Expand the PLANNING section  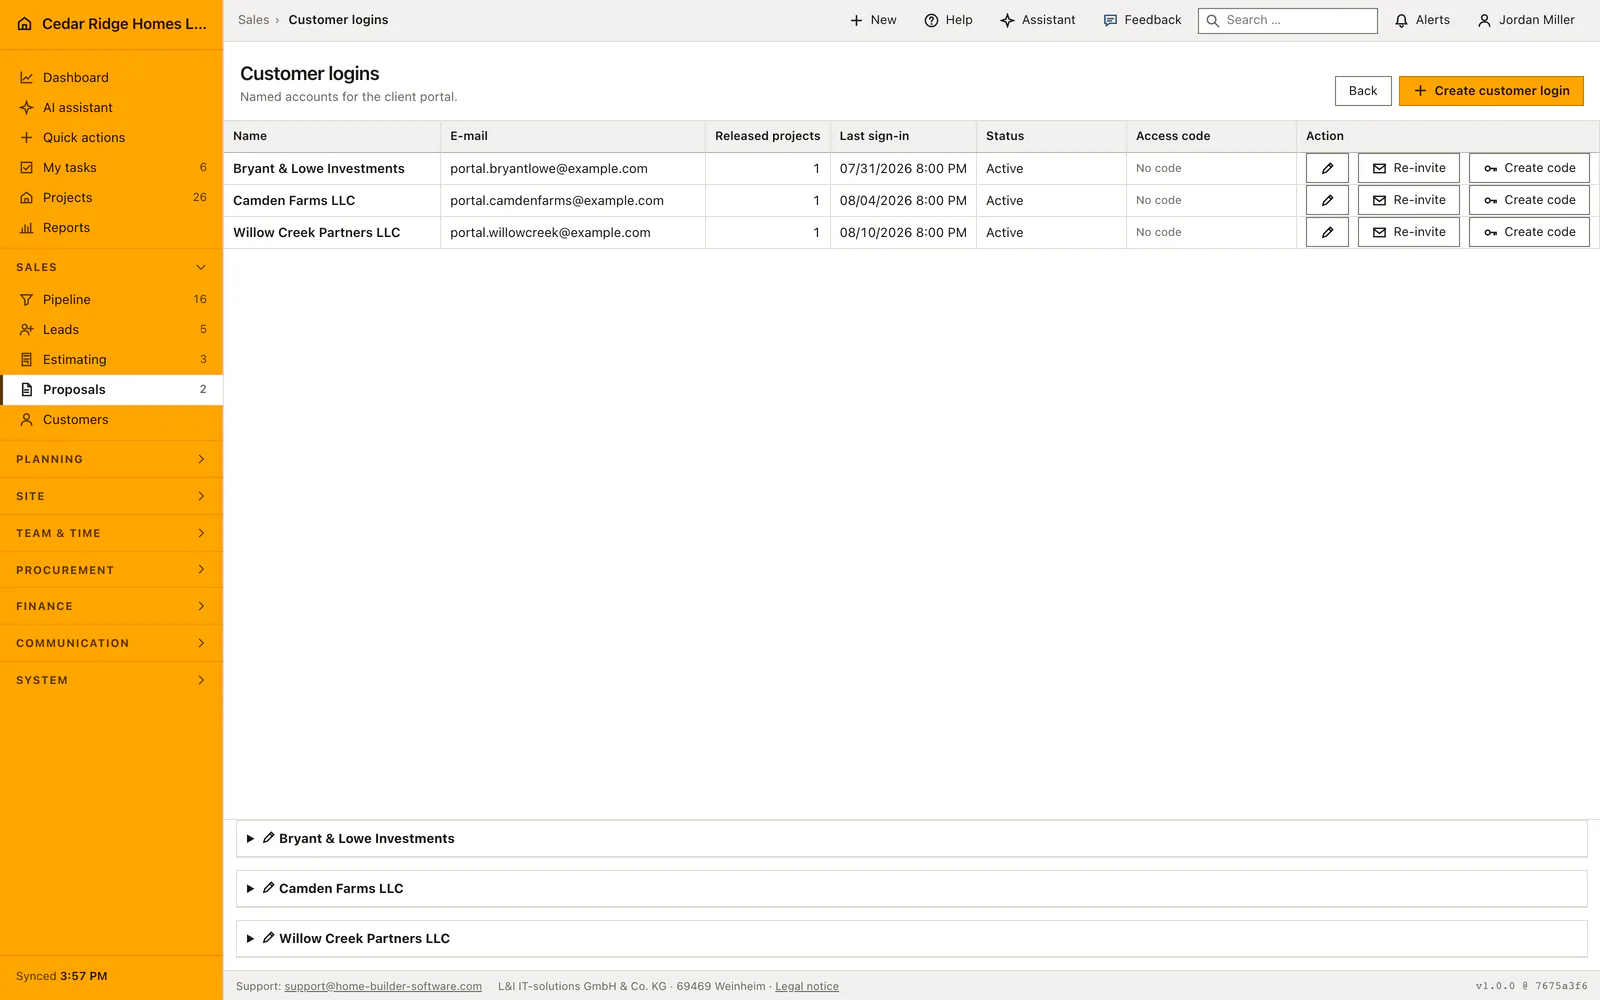click(x=111, y=459)
